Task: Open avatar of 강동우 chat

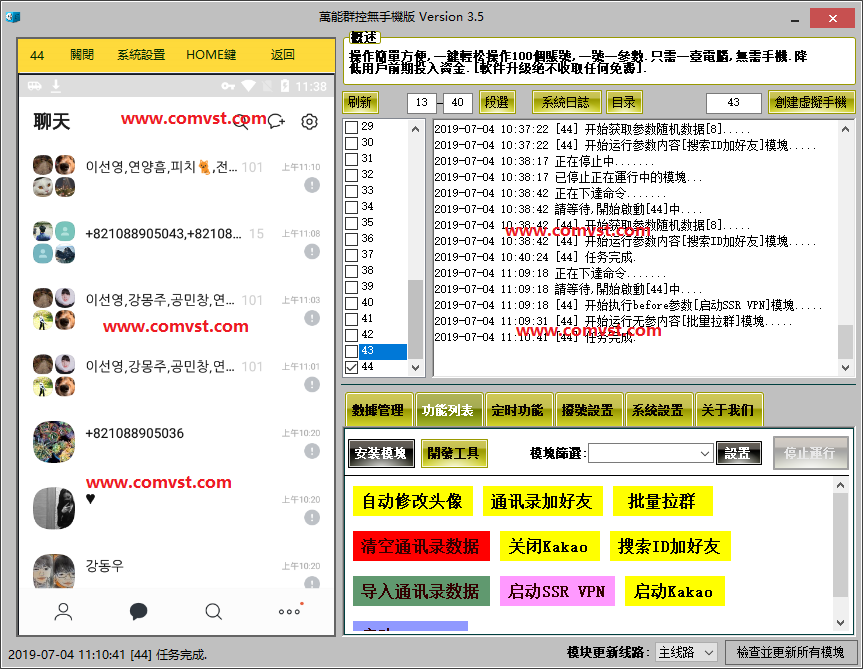Action: click(54, 571)
